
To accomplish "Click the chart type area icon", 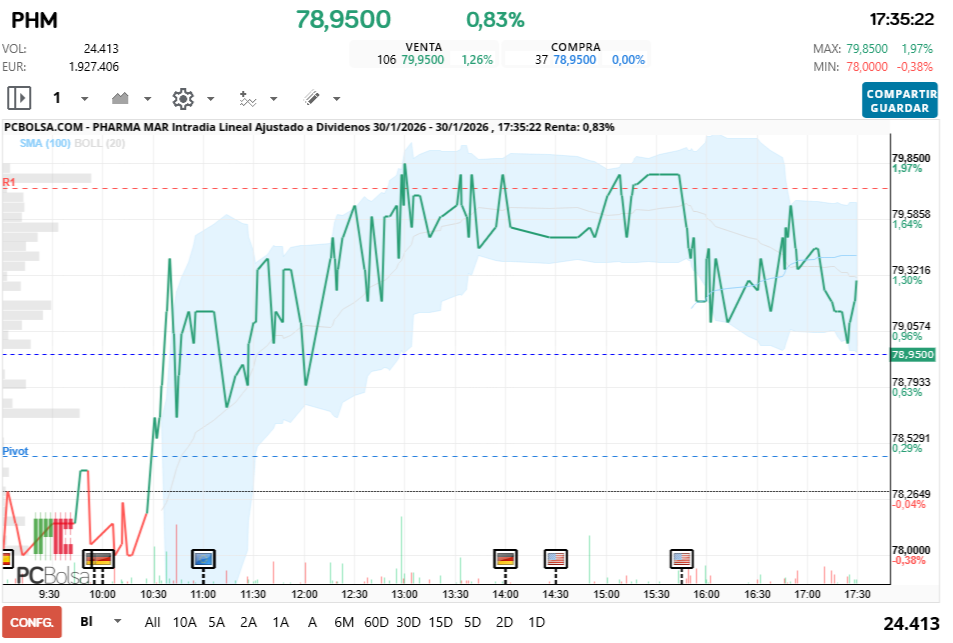I will (121, 98).
